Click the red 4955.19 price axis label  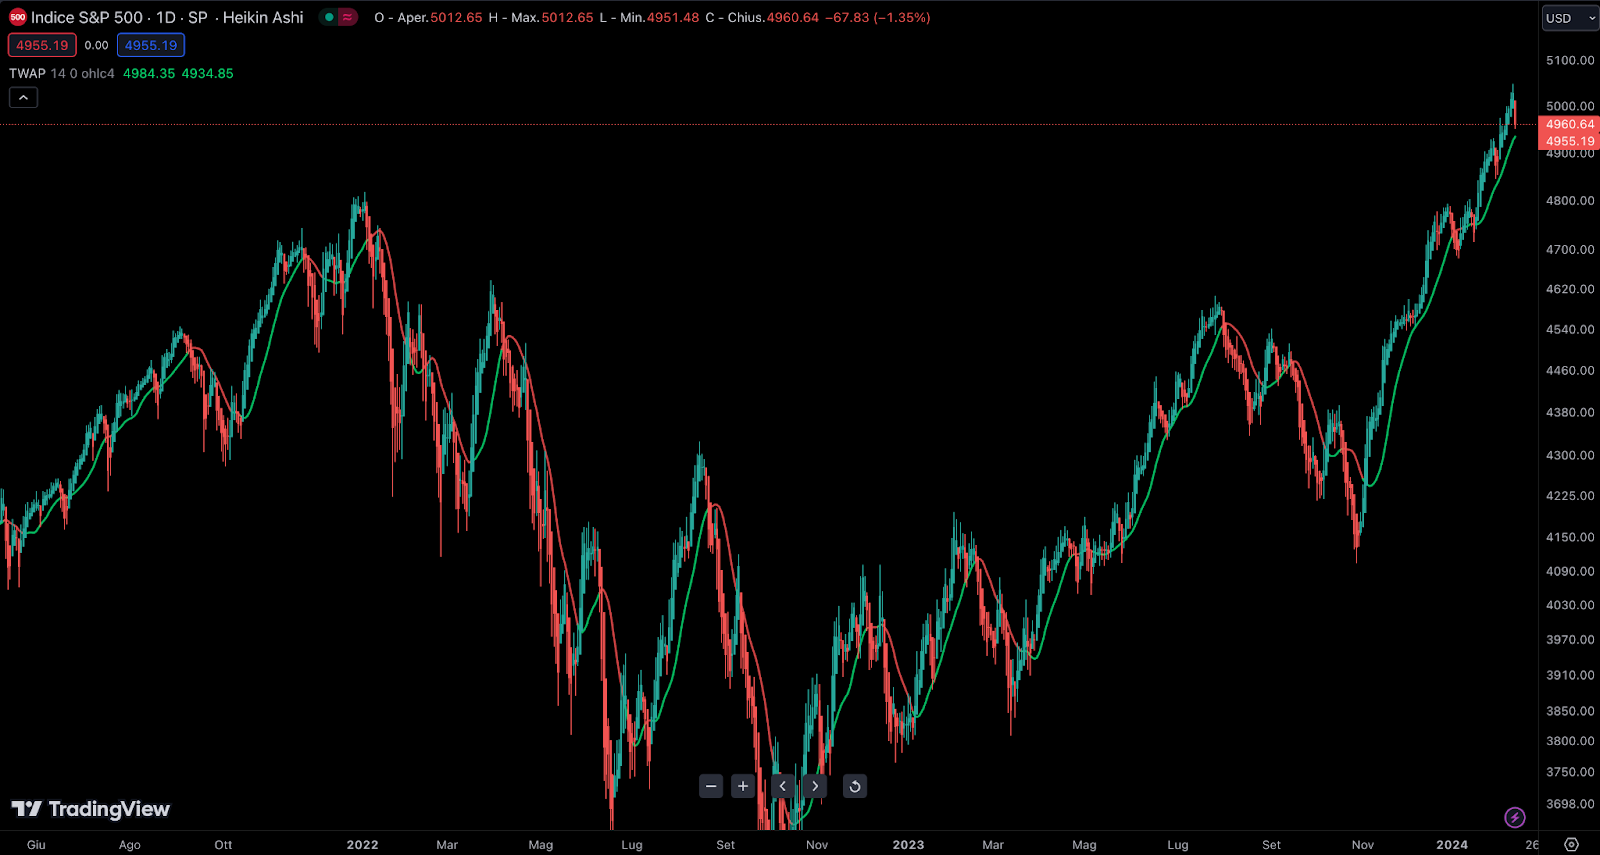click(x=1569, y=141)
